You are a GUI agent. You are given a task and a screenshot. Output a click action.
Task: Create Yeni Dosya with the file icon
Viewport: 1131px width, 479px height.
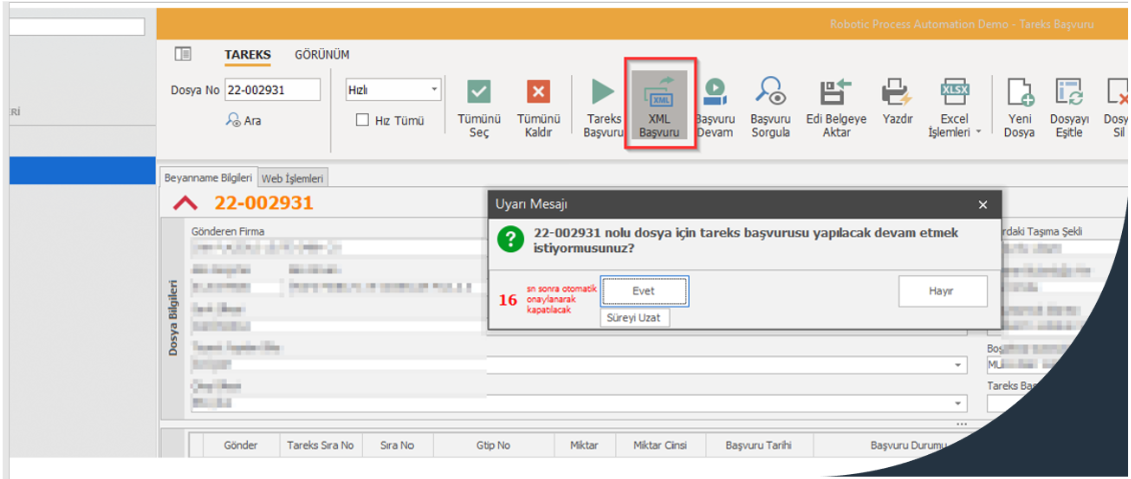coord(1021,92)
